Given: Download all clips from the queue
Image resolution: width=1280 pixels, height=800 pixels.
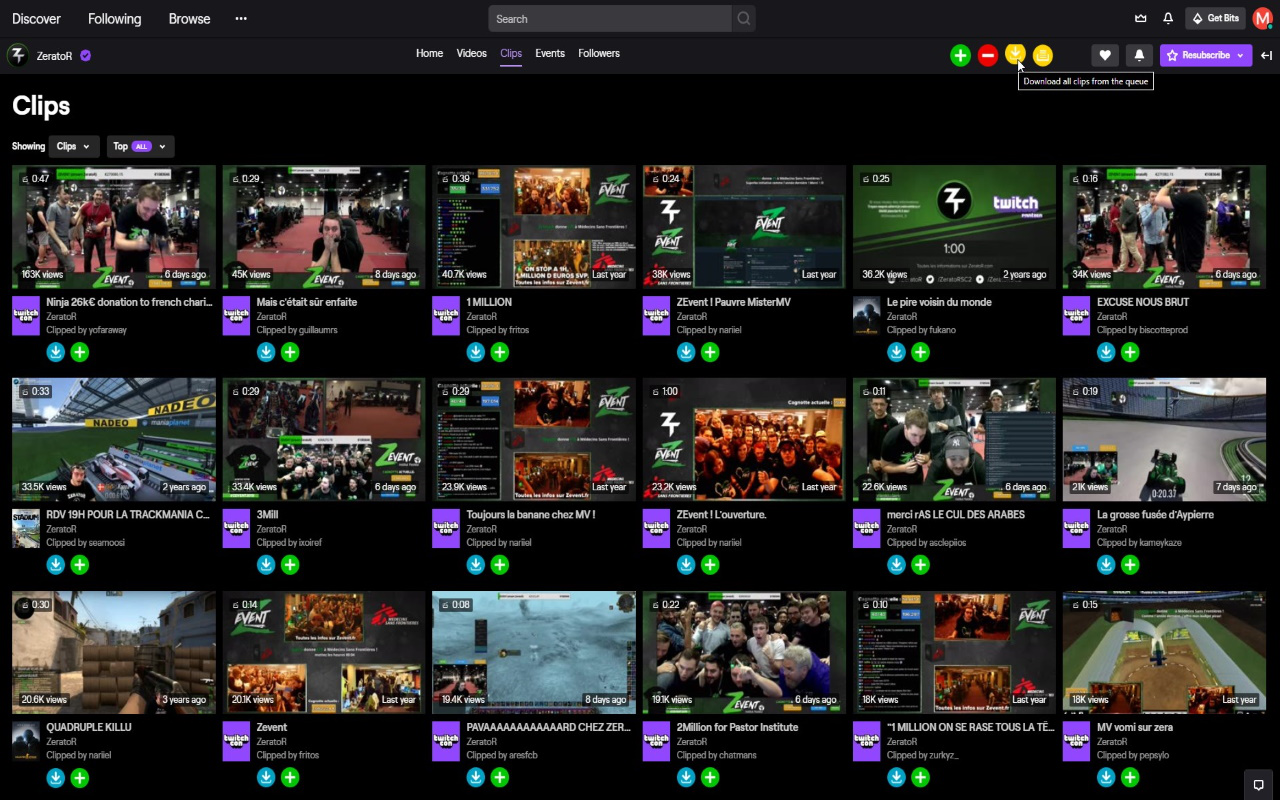Looking at the screenshot, I should coord(1015,54).
